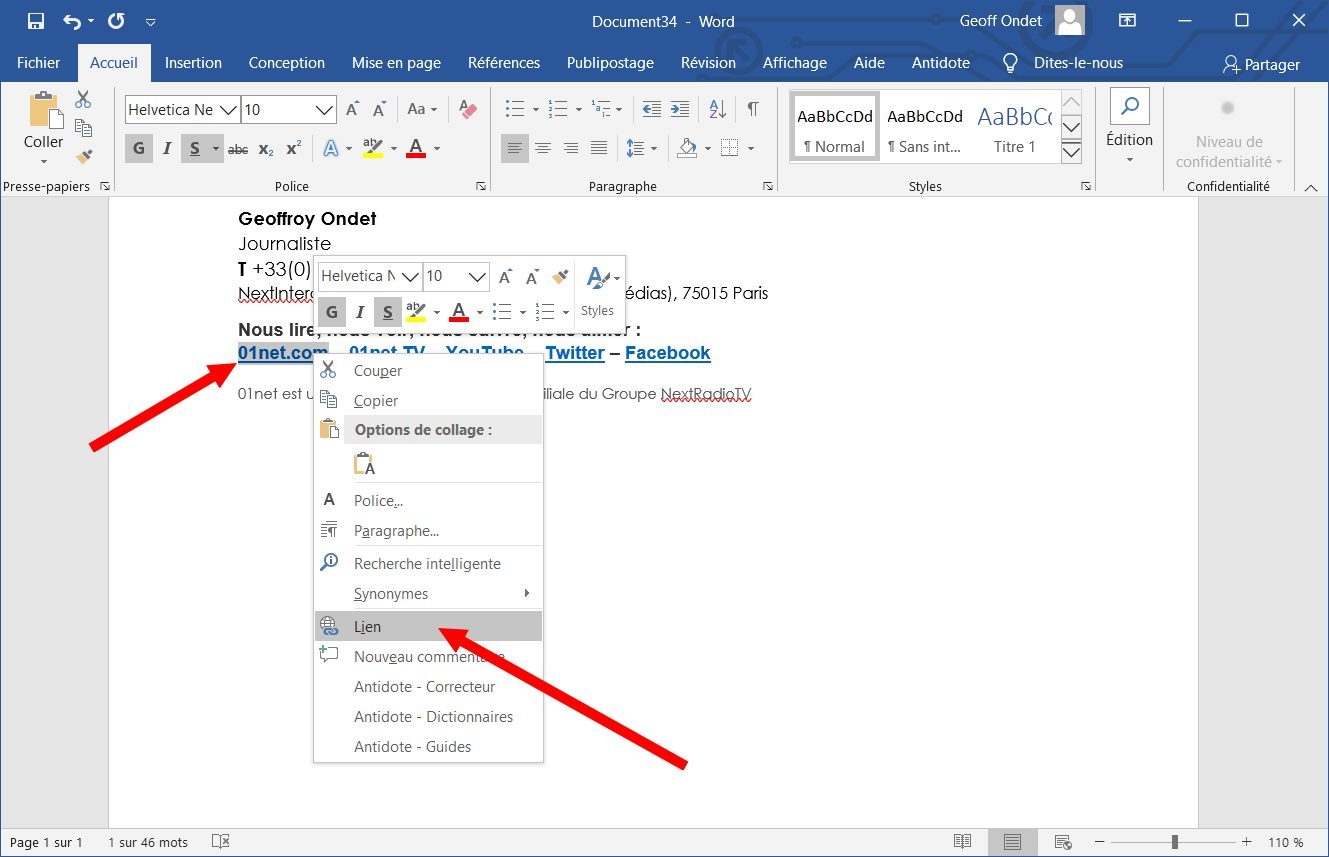Click the 110 % zoom level

[x=1286, y=842]
